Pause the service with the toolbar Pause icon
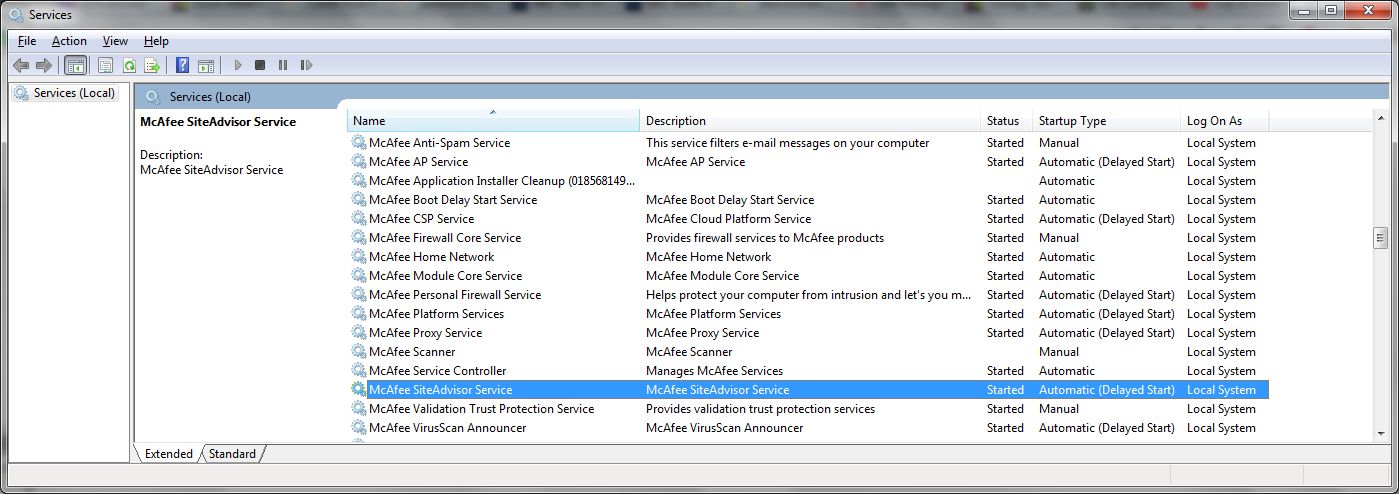 pos(283,66)
